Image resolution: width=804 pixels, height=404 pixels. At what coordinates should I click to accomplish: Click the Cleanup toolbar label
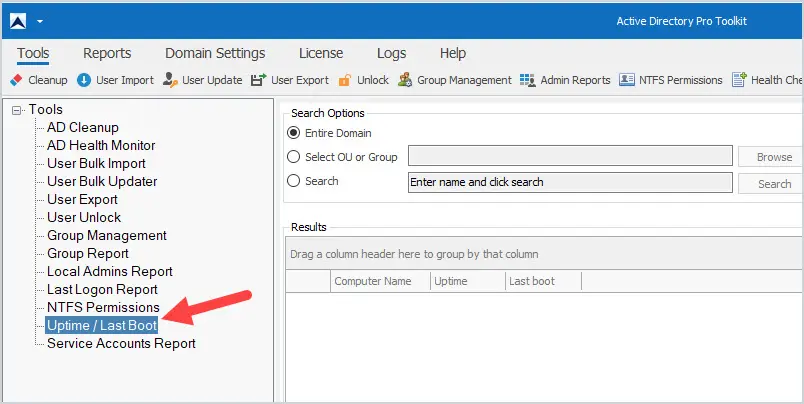pos(48,80)
